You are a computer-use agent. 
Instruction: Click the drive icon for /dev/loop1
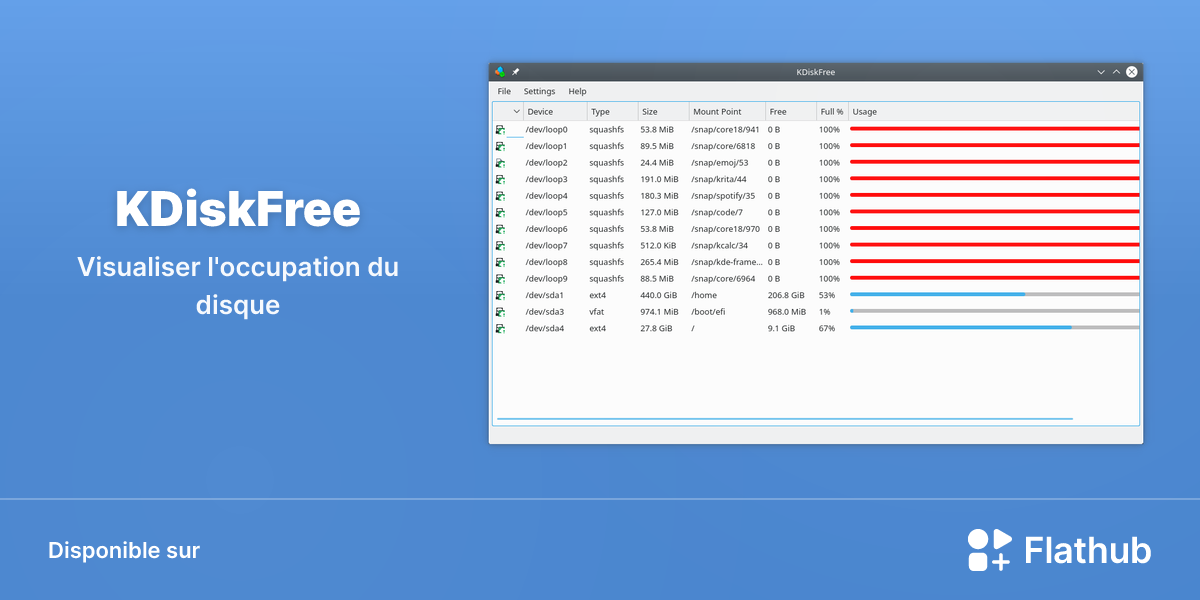click(x=500, y=146)
